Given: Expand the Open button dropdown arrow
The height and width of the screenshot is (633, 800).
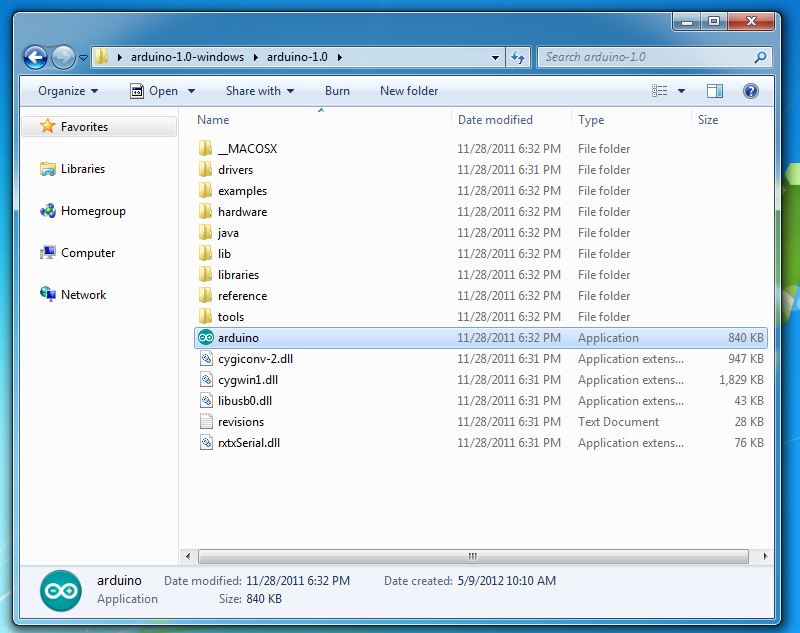Looking at the screenshot, I should tap(191, 91).
